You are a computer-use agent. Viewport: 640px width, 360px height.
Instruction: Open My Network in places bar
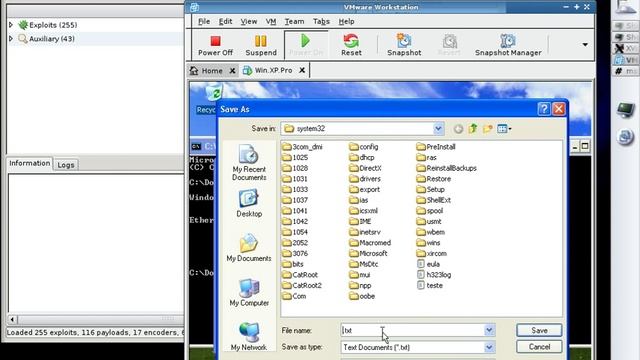pyautogui.click(x=249, y=337)
